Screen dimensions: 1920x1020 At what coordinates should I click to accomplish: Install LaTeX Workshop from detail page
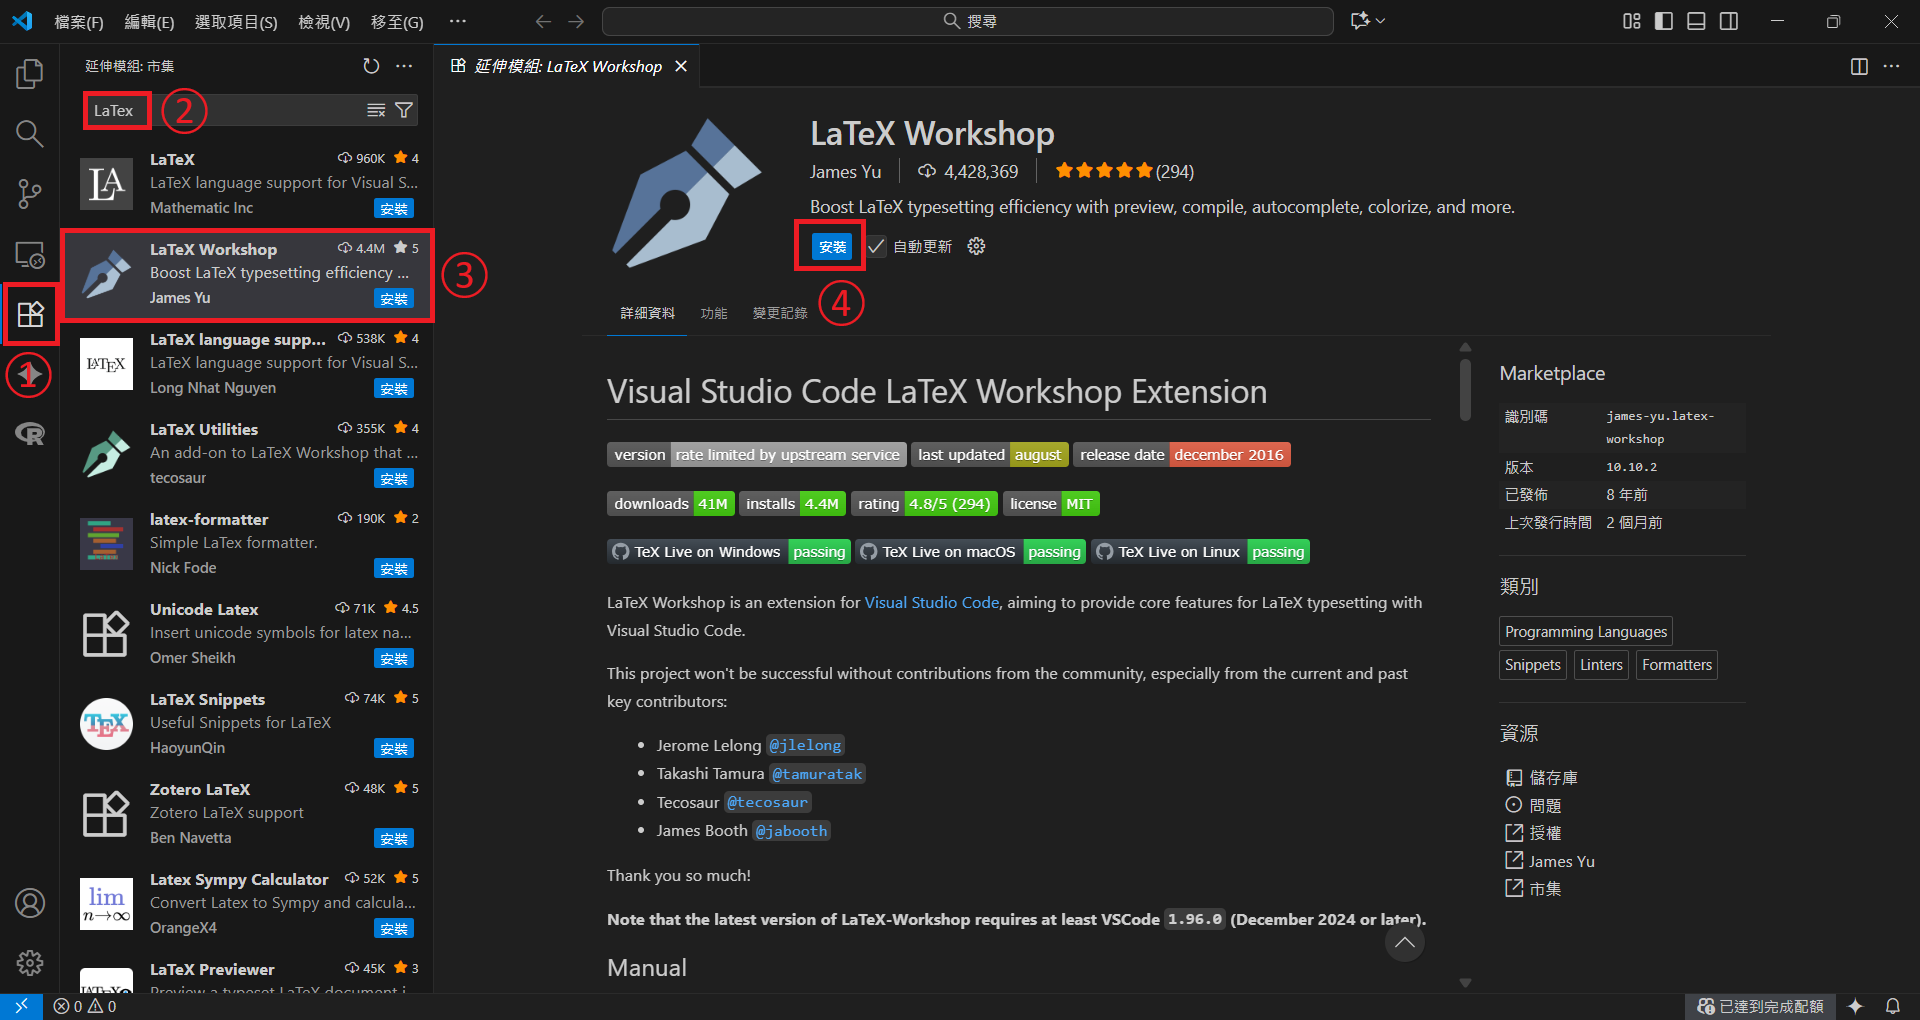pyautogui.click(x=831, y=246)
